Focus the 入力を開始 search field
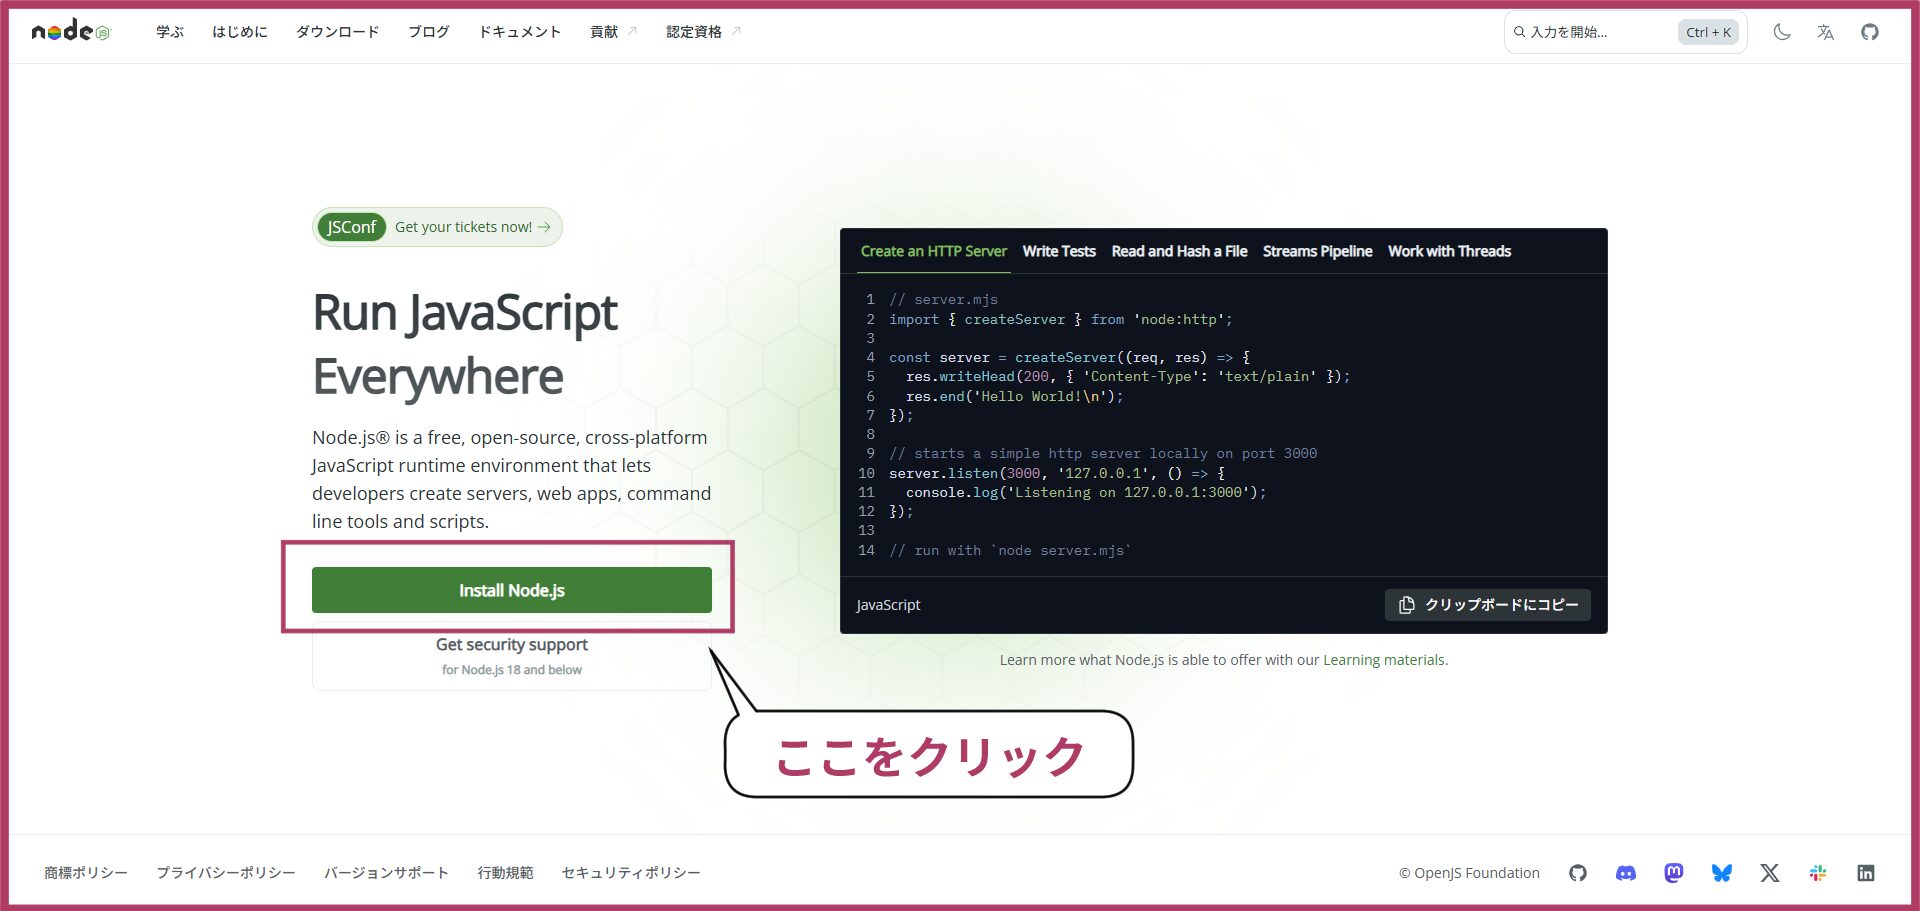 pos(1625,32)
